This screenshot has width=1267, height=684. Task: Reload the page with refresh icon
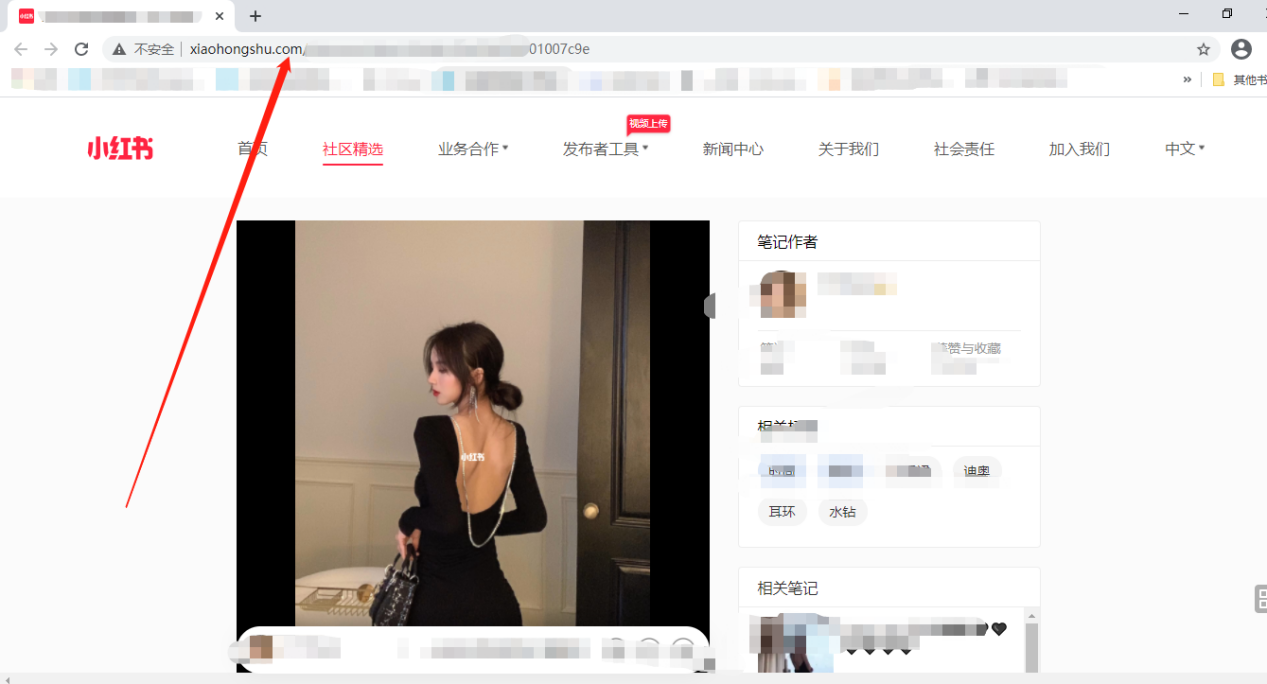tap(82, 49)
